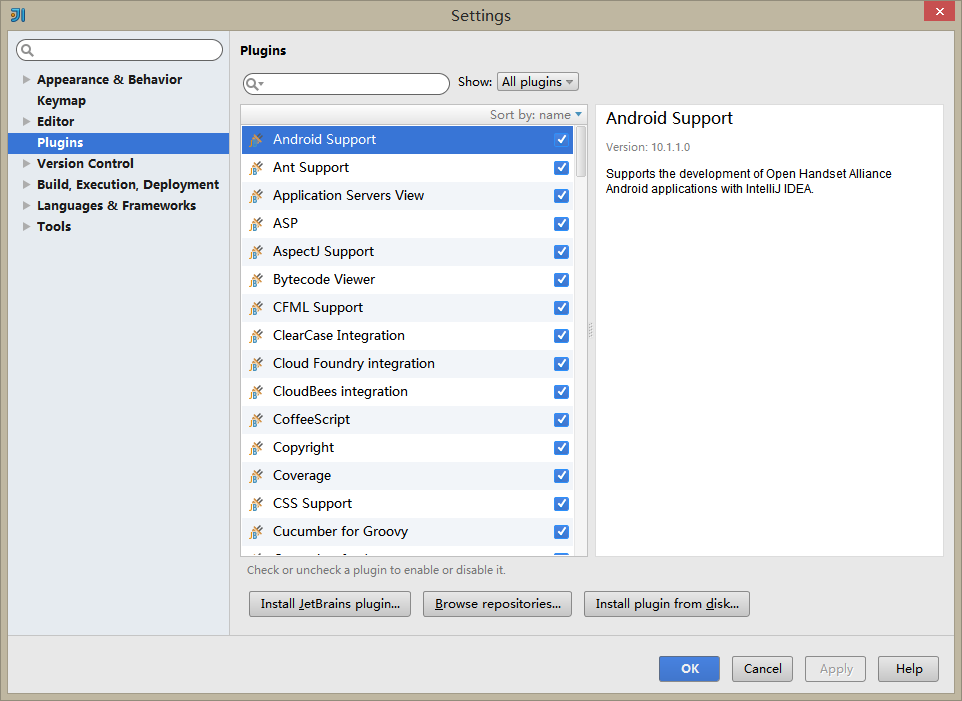Expand Build, Execution, Deployment arrow
Image resolution: width=962 pixels, height=701 pixels.
point(26,185)
